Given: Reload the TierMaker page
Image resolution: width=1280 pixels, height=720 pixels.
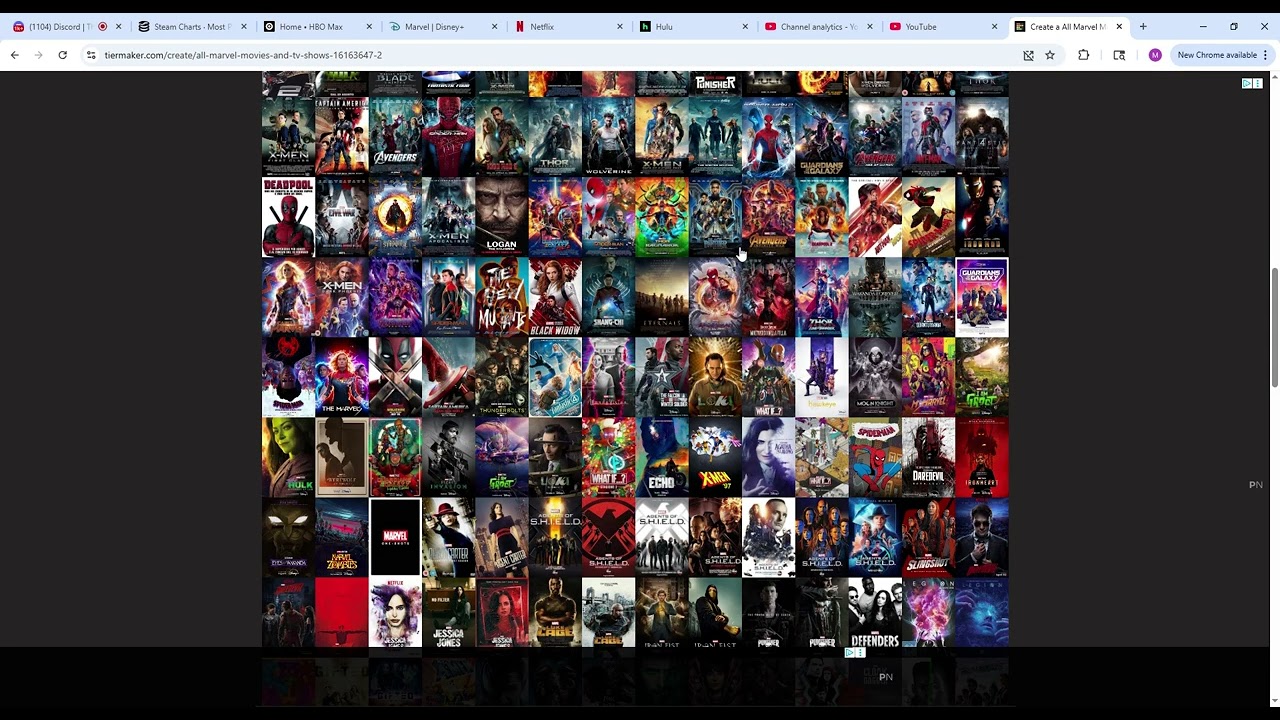Looking at the screenshot, I should click(62, 55).
